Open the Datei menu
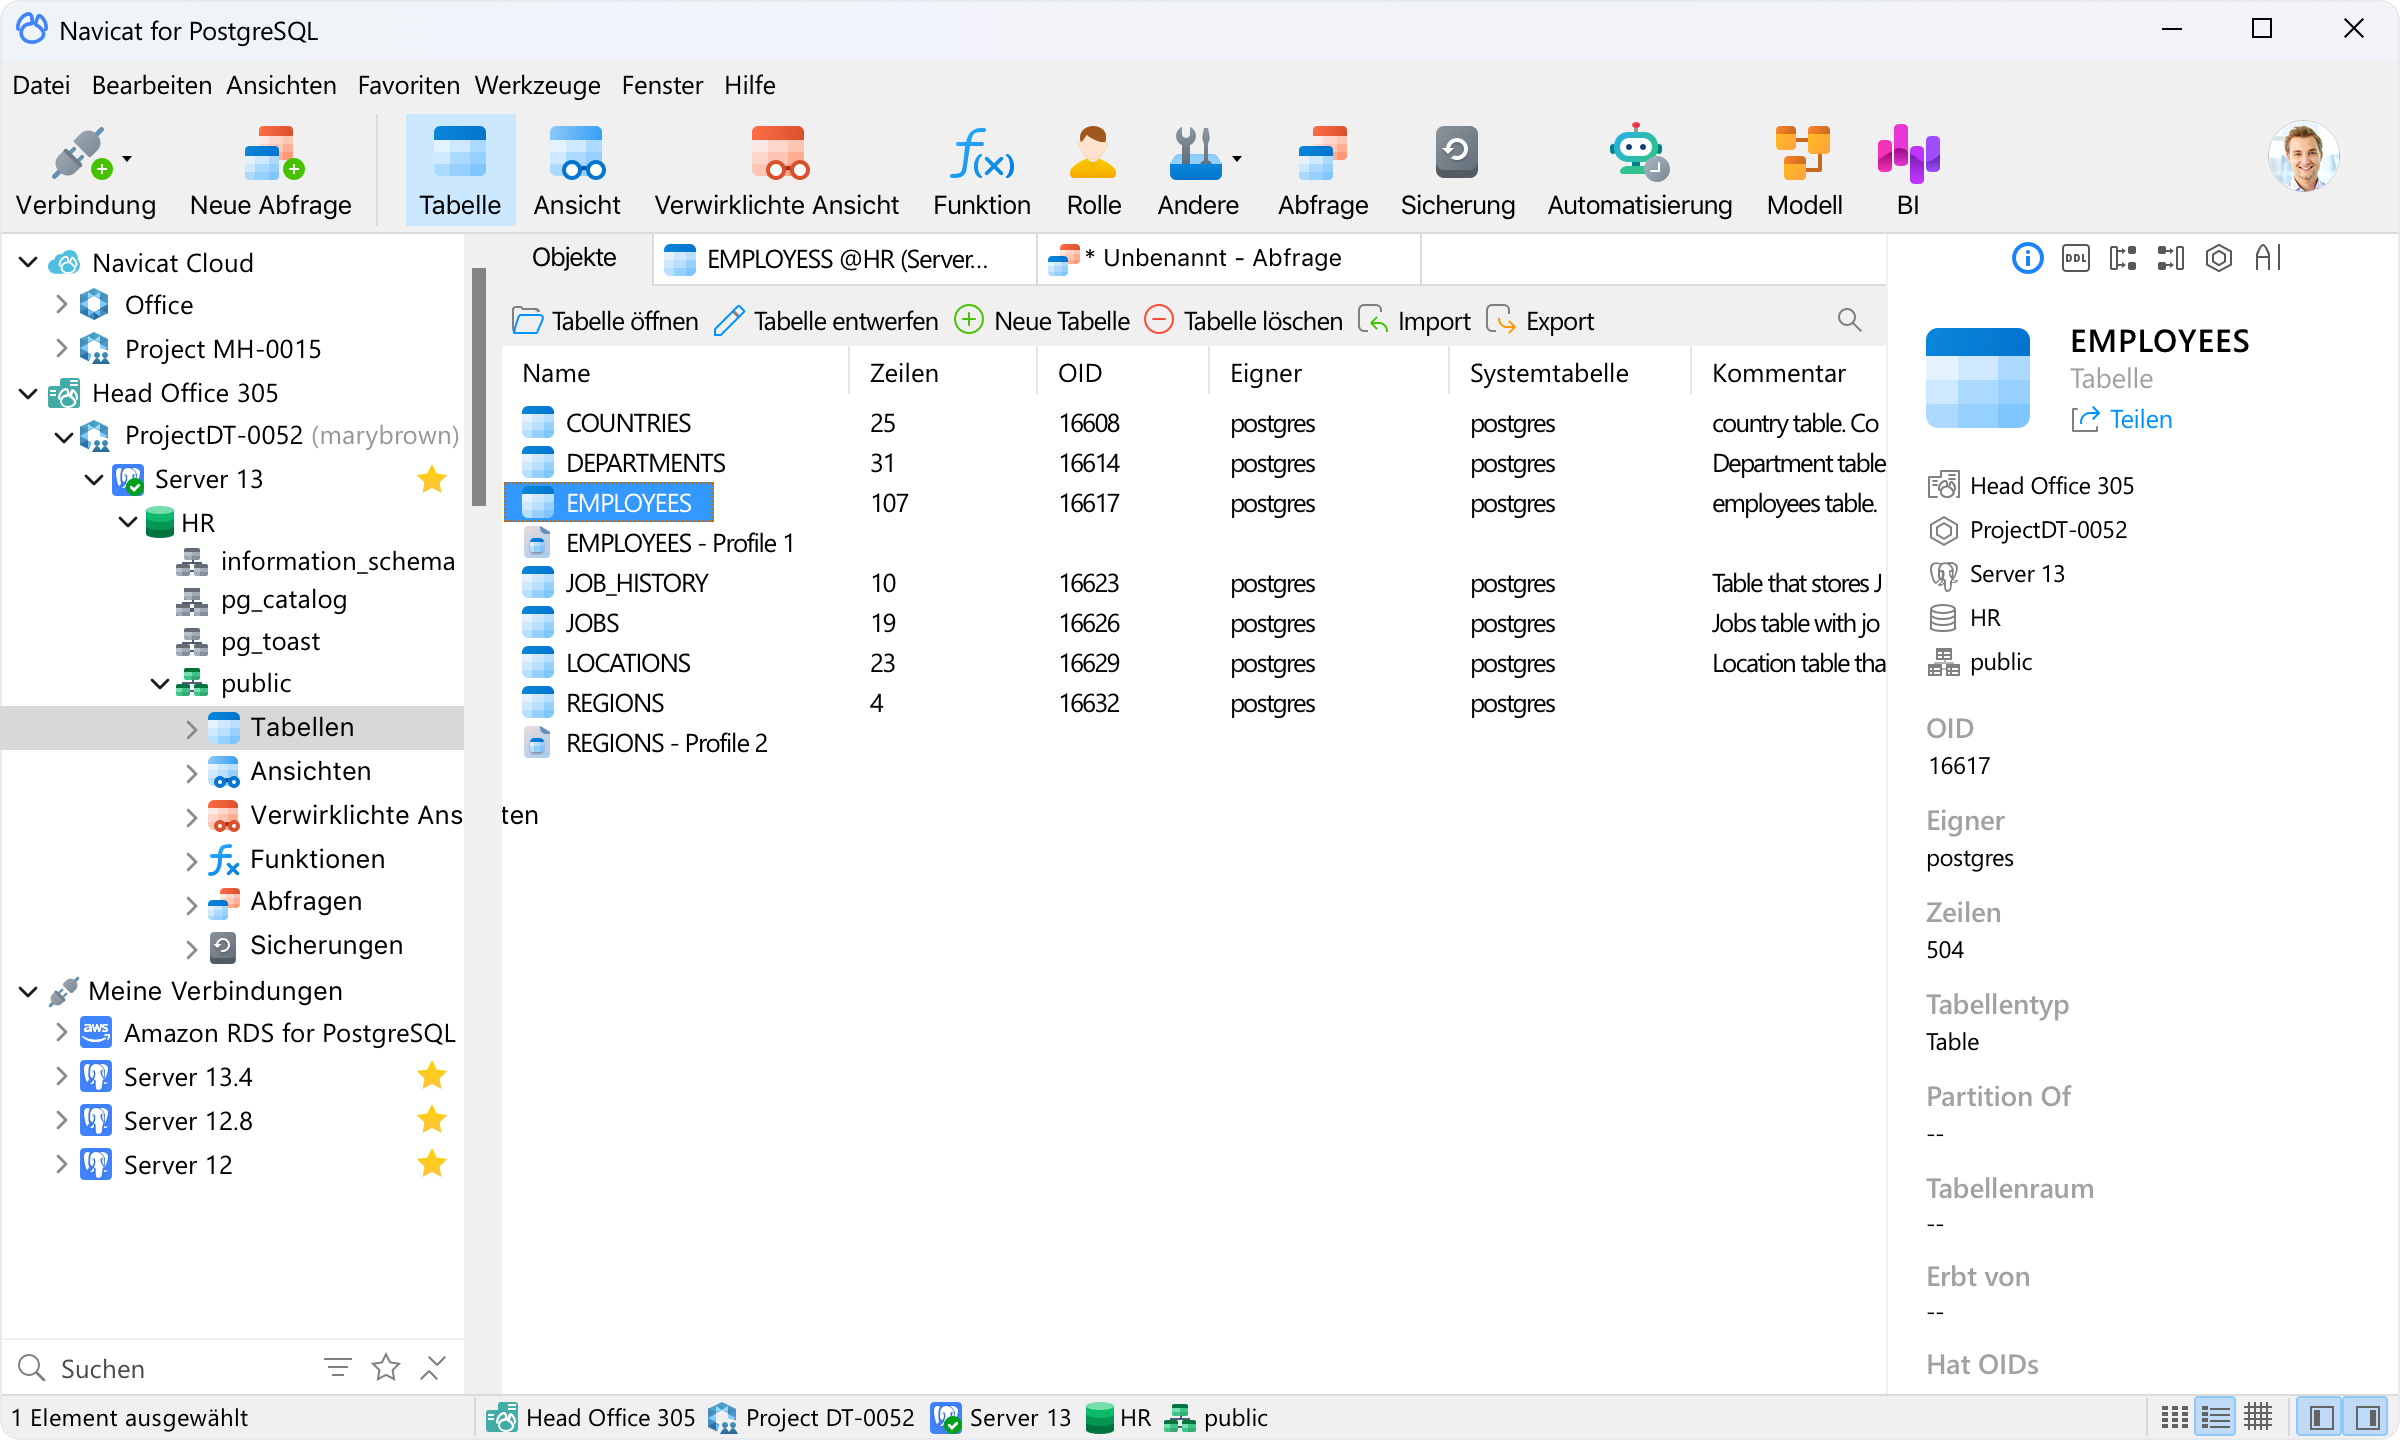The width and height of the screenshot is (2400, 1440). coord(41,85)
